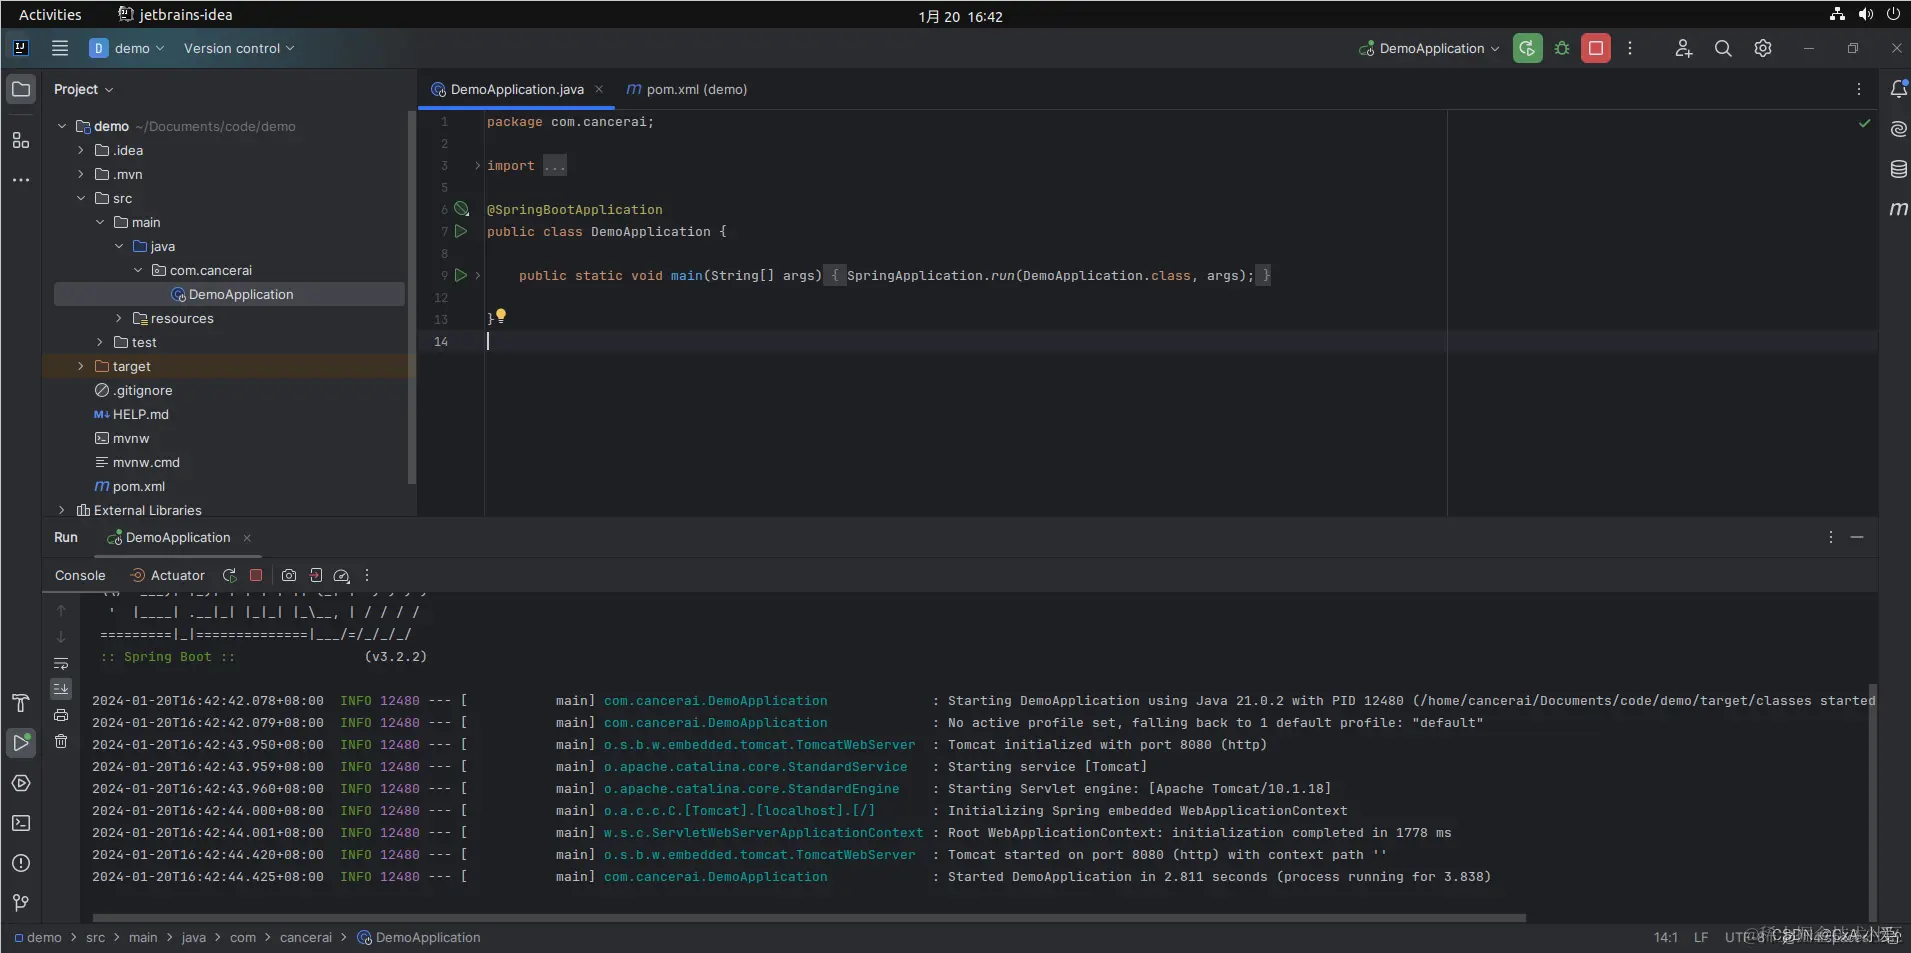Image resolution: width=1911 pixels, height=953 pixels.
Task: Show more tool windows ellipsis
Action: [x=21, y=180]
